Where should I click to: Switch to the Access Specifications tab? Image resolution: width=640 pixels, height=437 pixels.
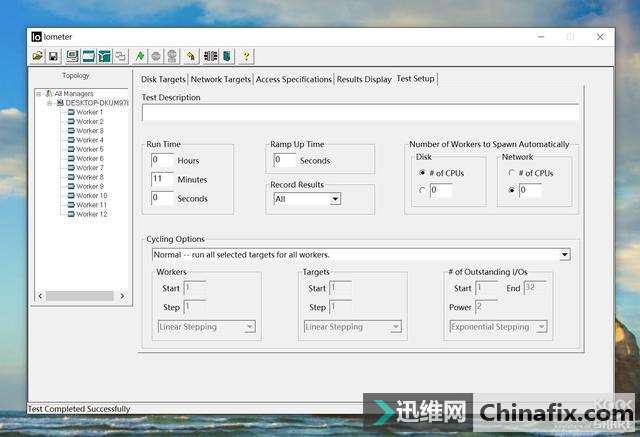click(x=293, y=79)
